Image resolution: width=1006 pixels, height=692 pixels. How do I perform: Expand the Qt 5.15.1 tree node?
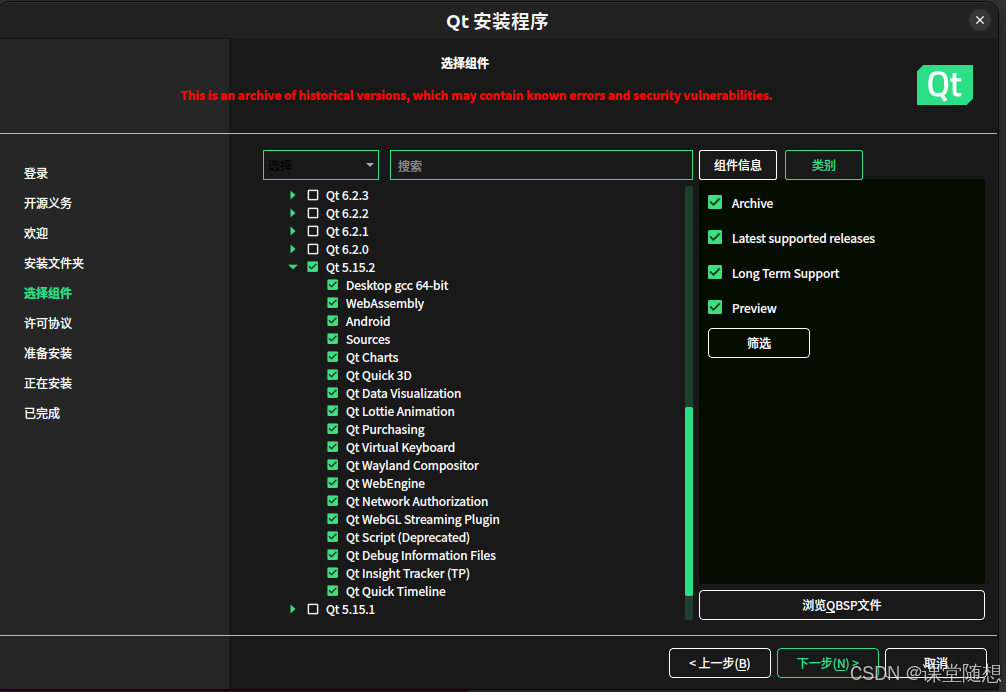293,609
